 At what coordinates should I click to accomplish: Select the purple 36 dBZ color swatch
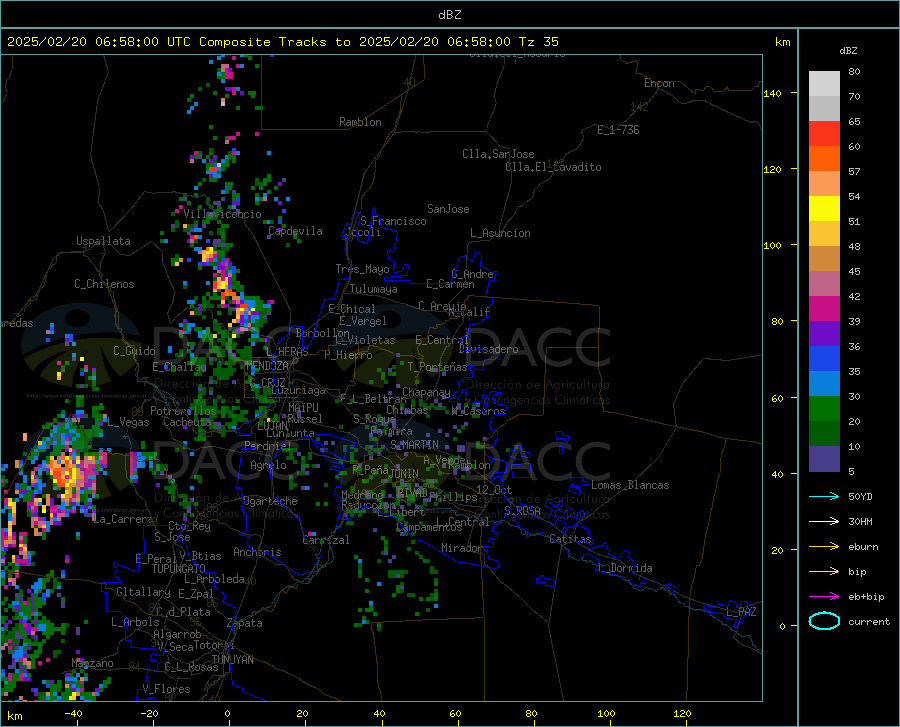(824, 334)
